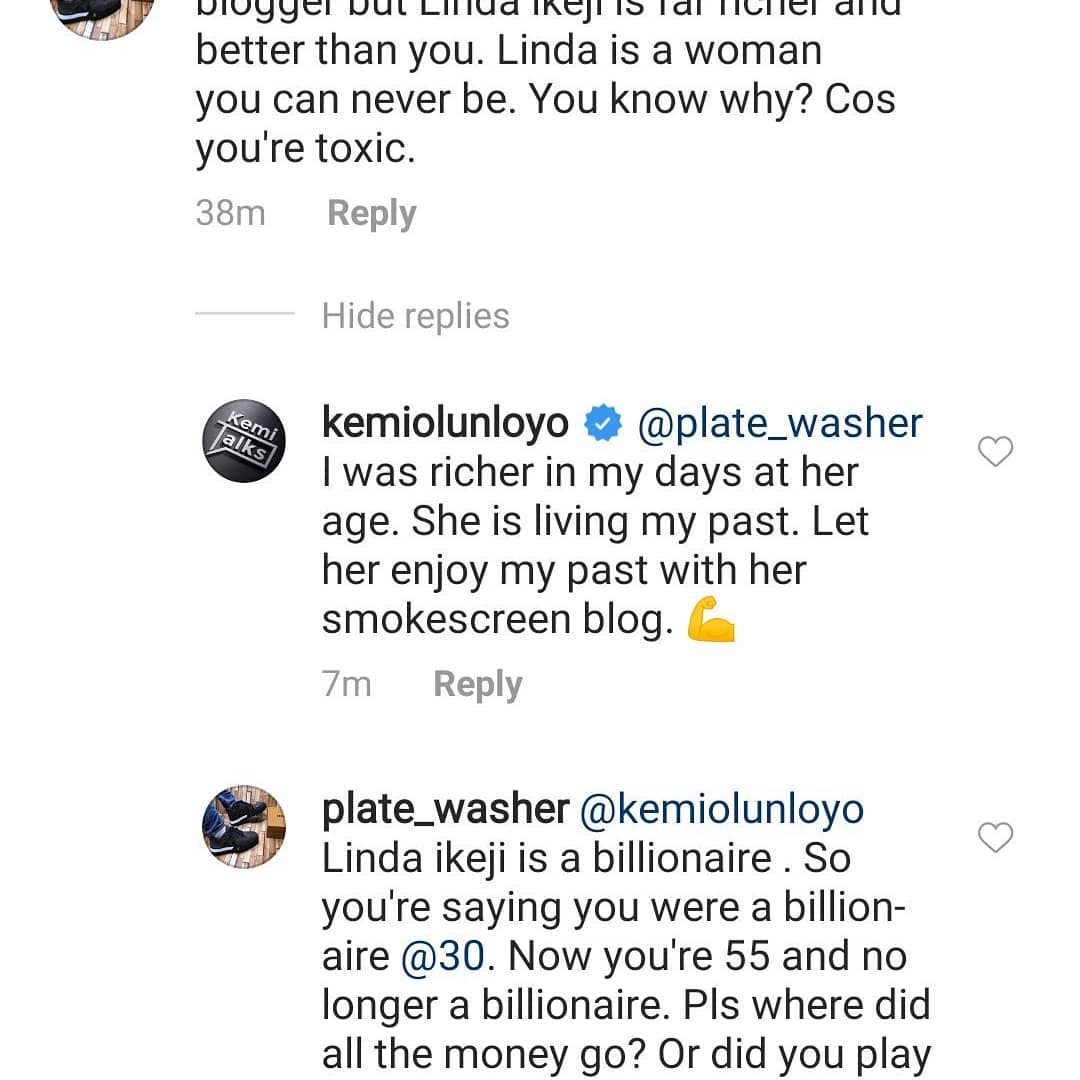Screen dimensions: 1080x1080
Task: Tap the 7m timestamp
Action: [346, 684]
